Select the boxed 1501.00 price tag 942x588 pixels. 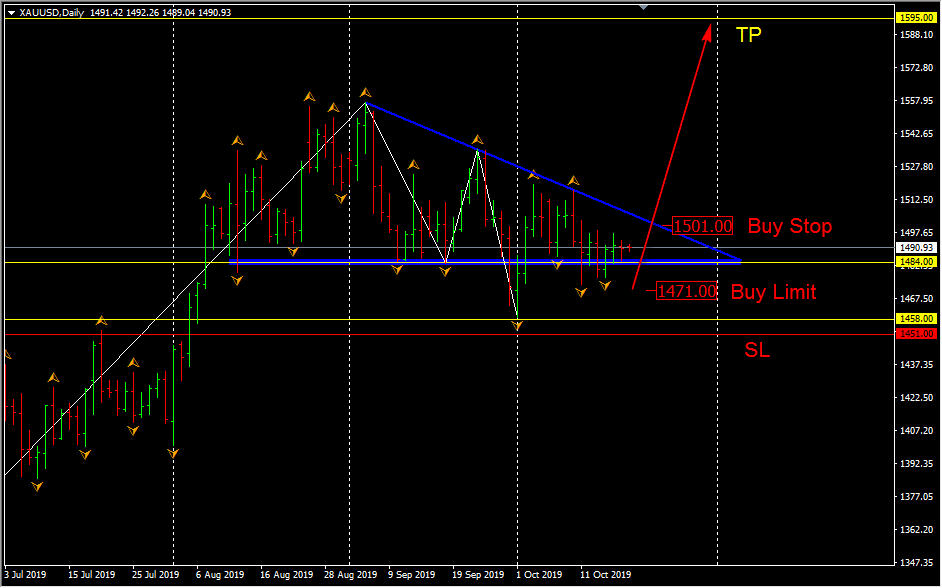click(702, 226)
